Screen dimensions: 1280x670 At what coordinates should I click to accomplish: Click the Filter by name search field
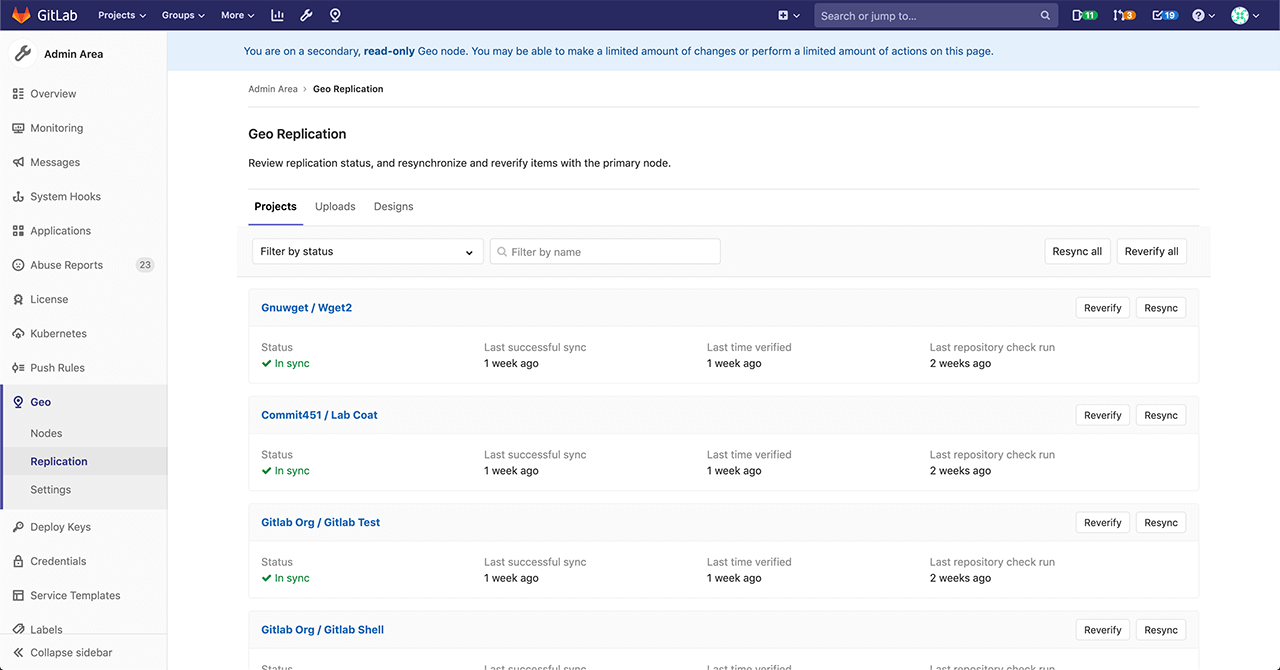[605, 252]
